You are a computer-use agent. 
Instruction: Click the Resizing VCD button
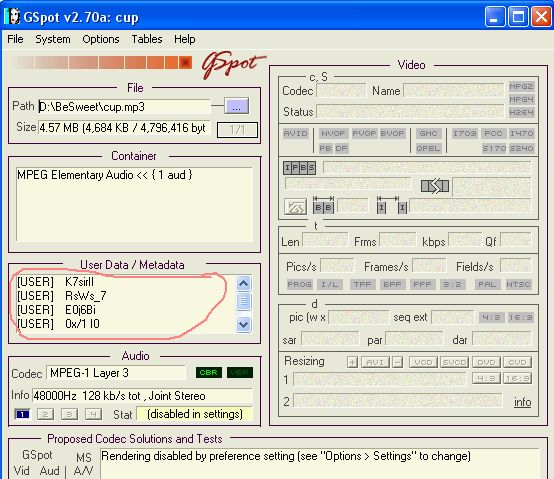423,362
